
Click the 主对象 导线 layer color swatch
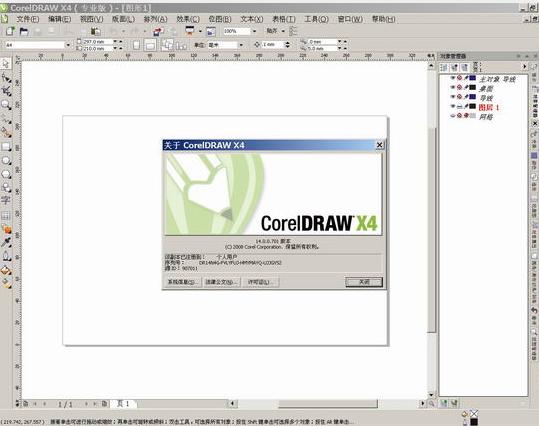(473, 78)
